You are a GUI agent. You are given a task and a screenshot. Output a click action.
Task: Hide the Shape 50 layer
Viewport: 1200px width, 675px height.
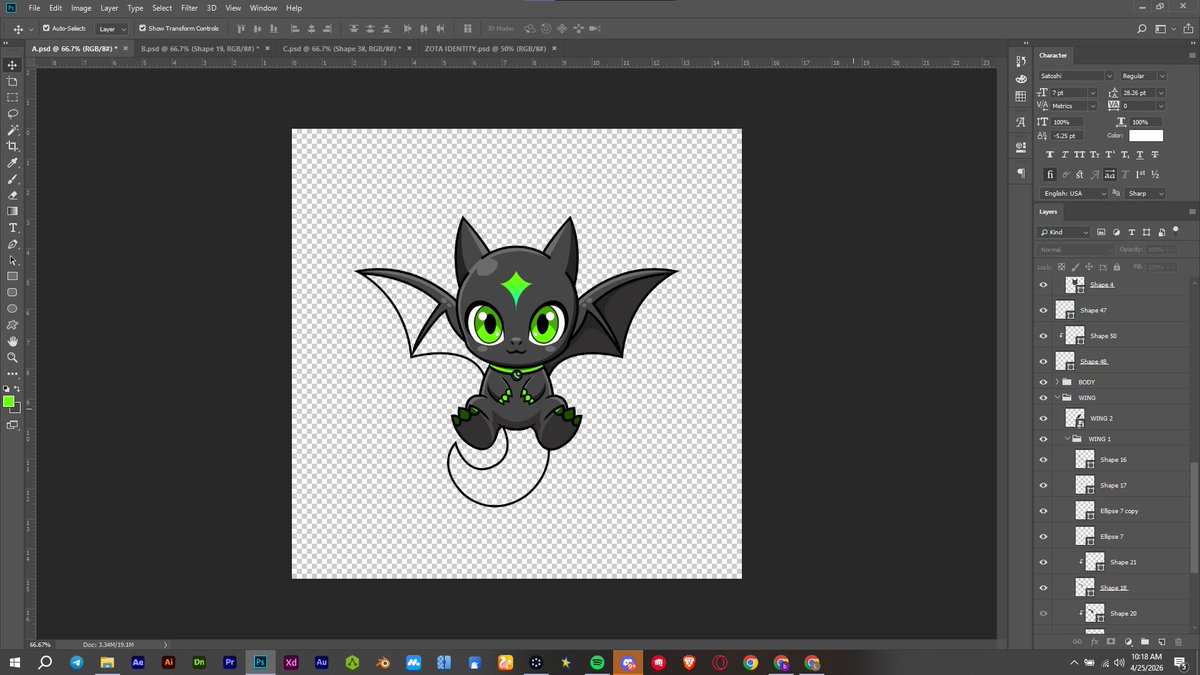(1043, 336)
